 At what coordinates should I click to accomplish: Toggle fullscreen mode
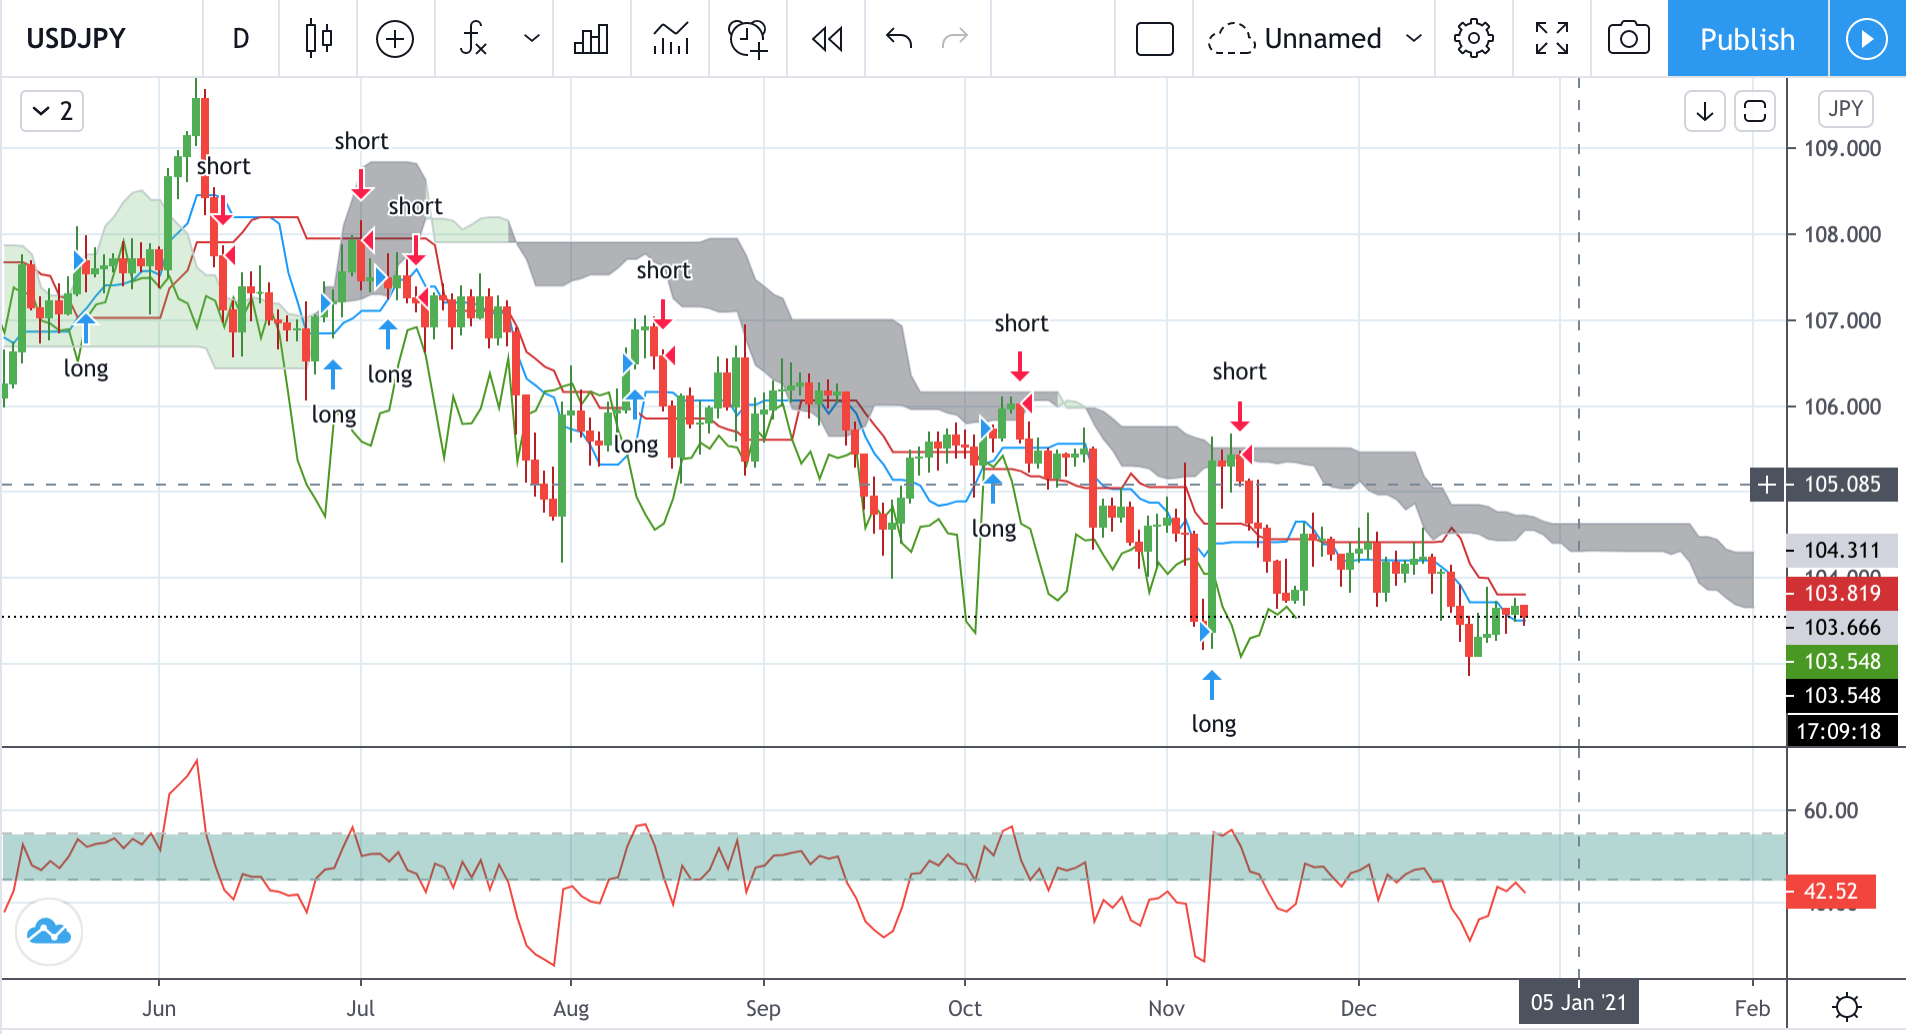(1552, 38)
